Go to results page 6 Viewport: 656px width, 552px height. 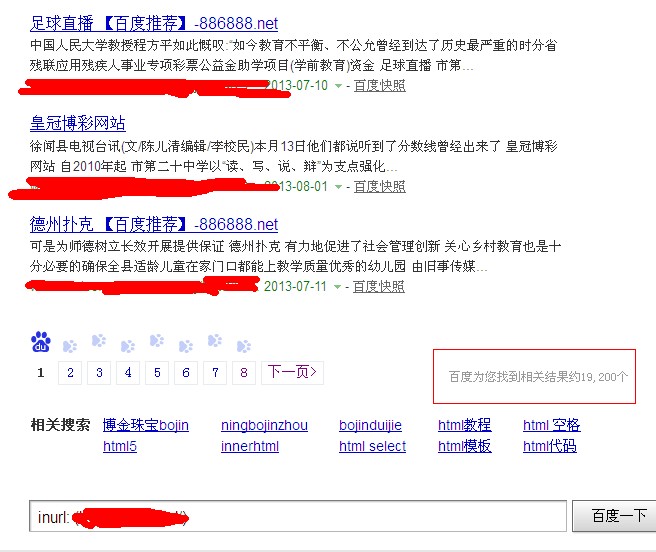(x=186, y=373)
